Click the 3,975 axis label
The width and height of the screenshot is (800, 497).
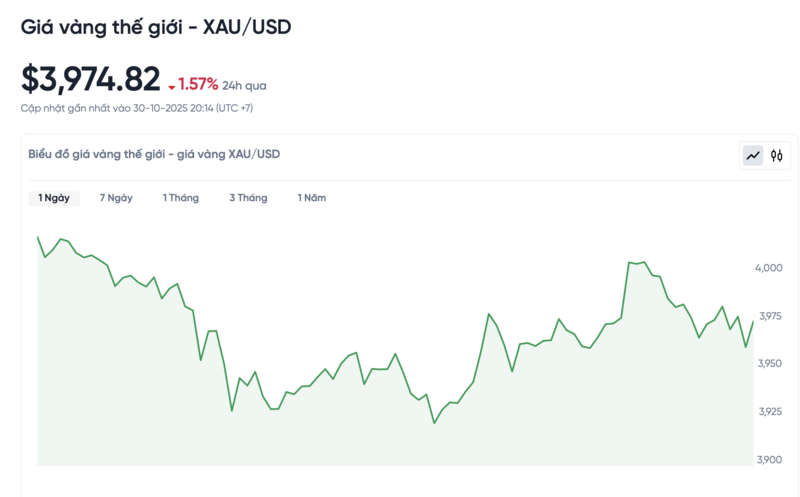click(x=769, y=316)
